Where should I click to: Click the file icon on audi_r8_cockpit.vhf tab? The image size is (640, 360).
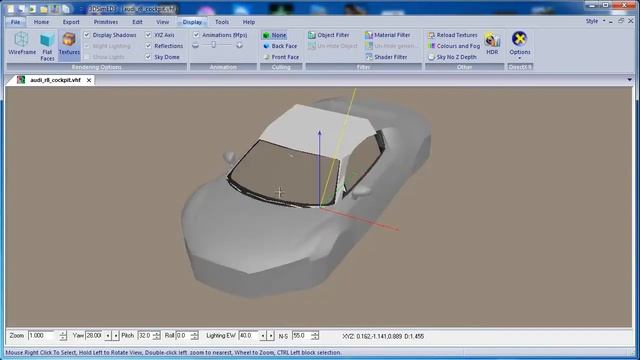[21, 80]
